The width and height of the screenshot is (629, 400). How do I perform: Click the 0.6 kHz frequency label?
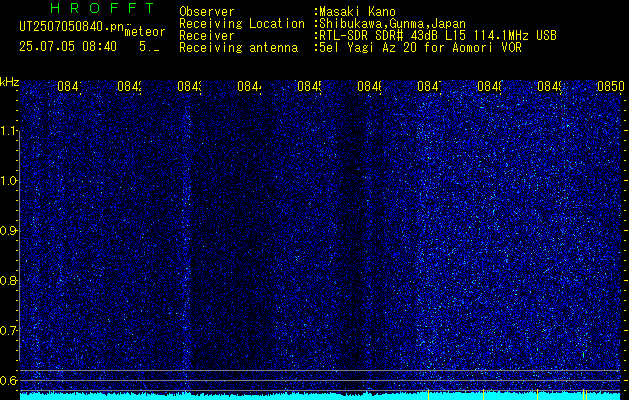[x=9, y=380]
